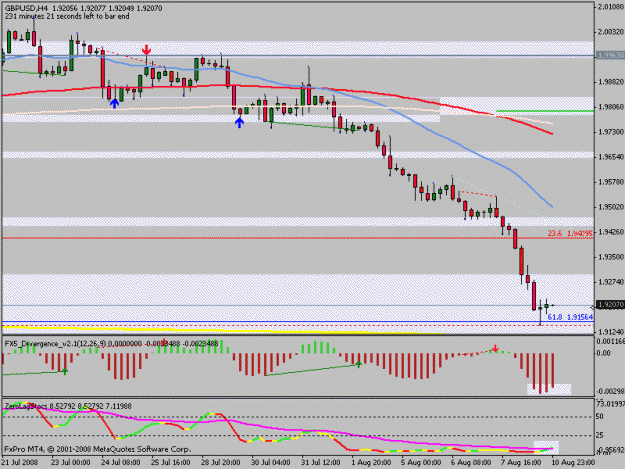
Task: Click the '28 Jul 20:00' time label
Action: (x=221, y=463)
